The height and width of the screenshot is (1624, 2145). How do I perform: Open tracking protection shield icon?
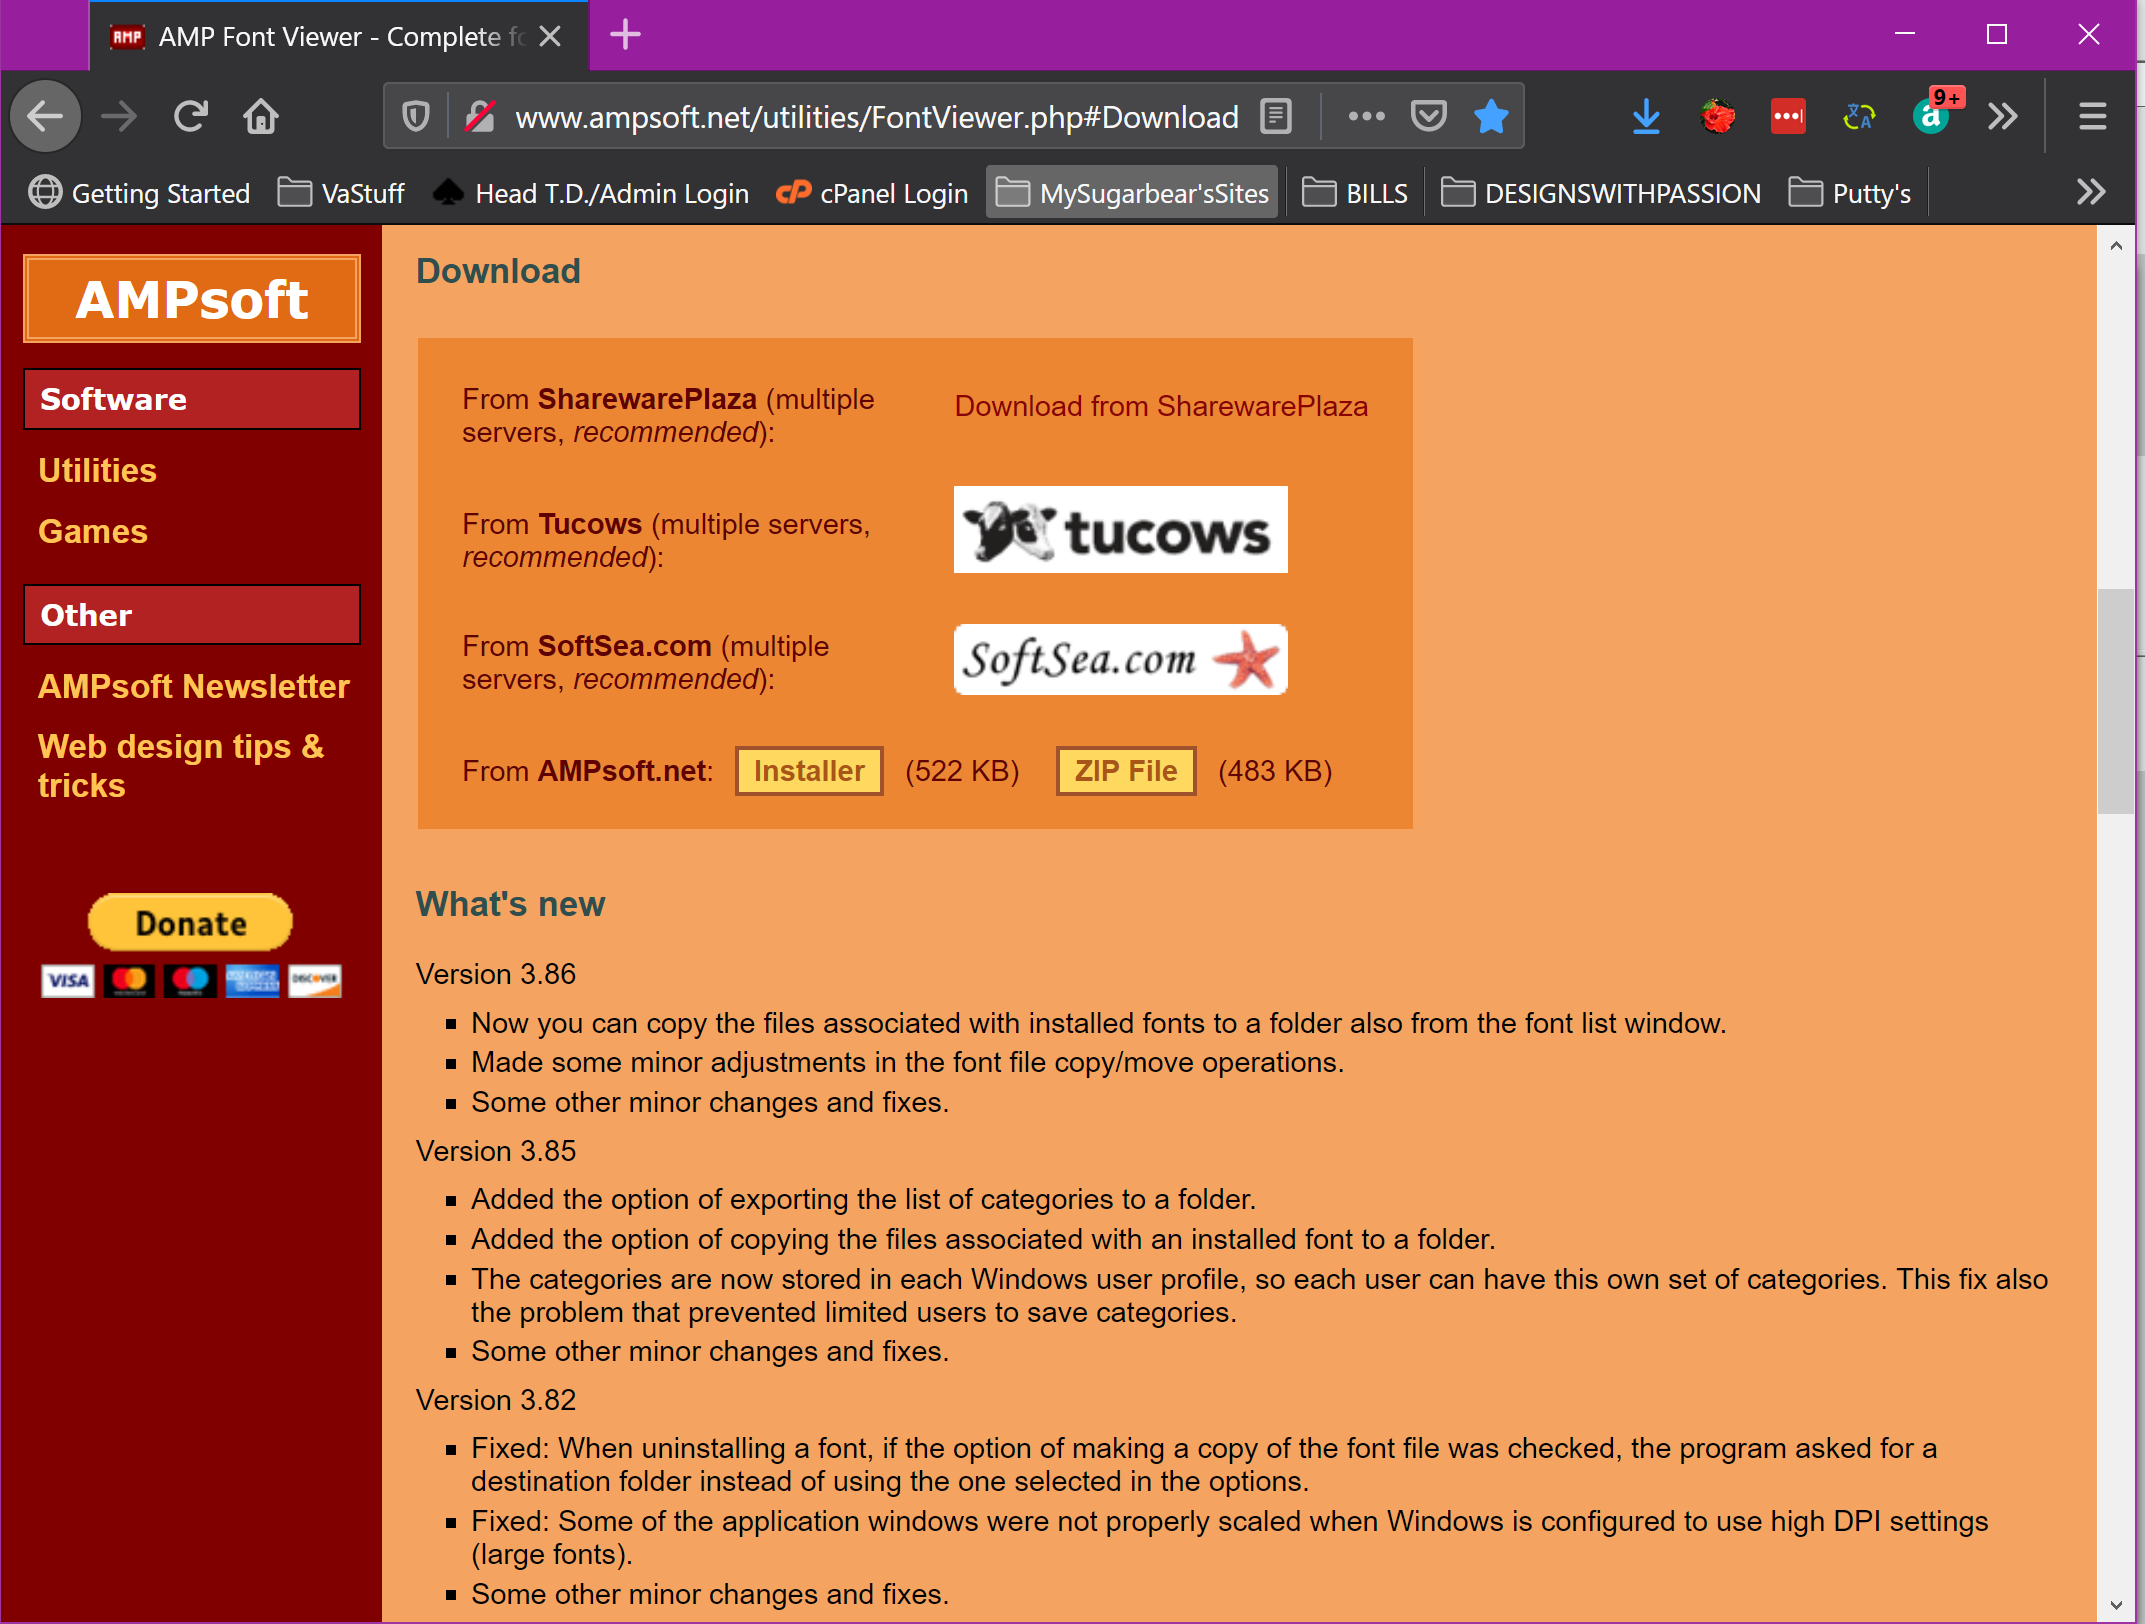click(416, 117)
